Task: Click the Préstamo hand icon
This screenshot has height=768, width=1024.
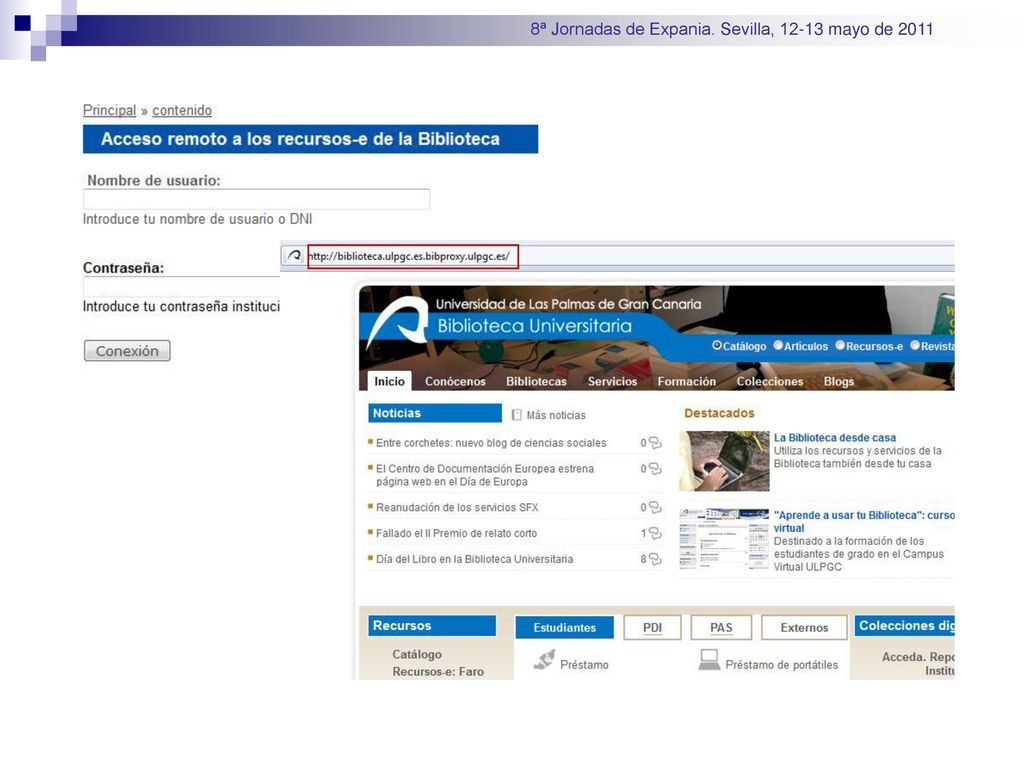Action: (x=544, y=660)
